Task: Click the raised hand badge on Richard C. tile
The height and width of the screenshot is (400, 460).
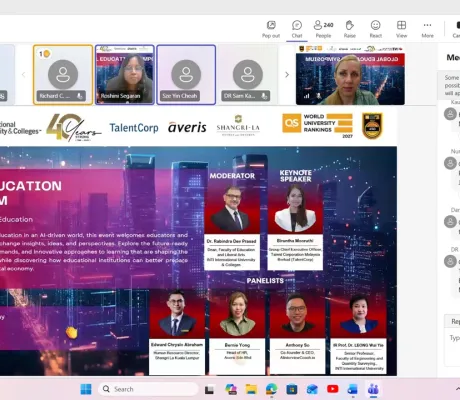Action: pyautogui.click(x=44, y=53)
